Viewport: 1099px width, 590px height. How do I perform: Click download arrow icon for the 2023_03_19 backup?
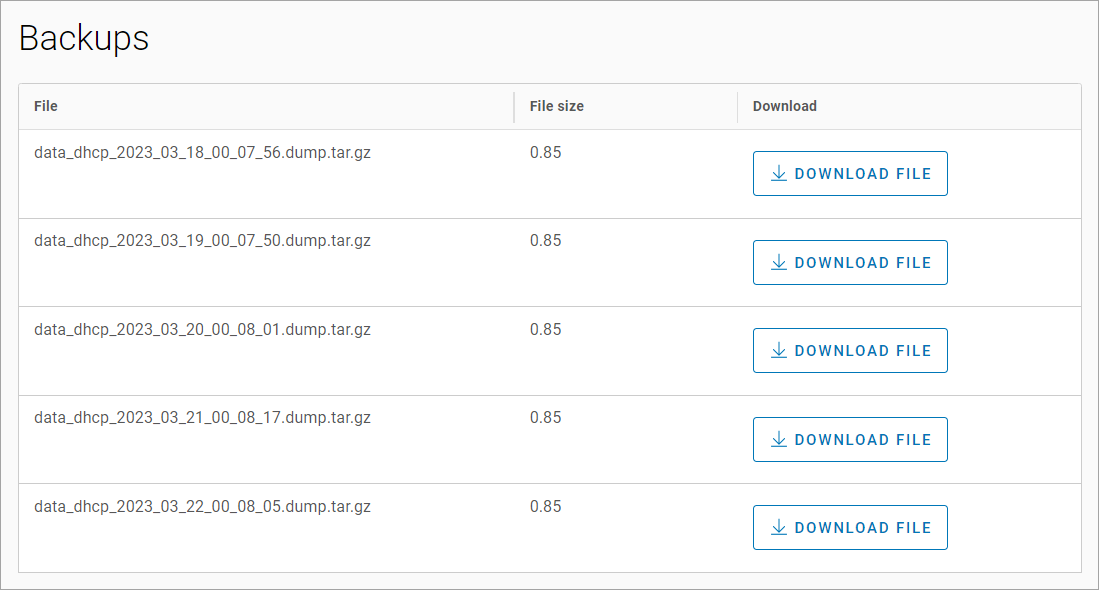[779, 263]
